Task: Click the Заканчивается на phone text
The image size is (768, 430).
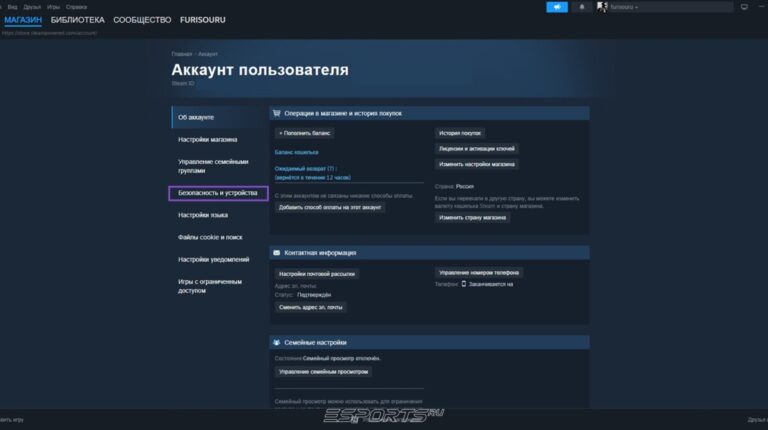Action: click(491, 285)
